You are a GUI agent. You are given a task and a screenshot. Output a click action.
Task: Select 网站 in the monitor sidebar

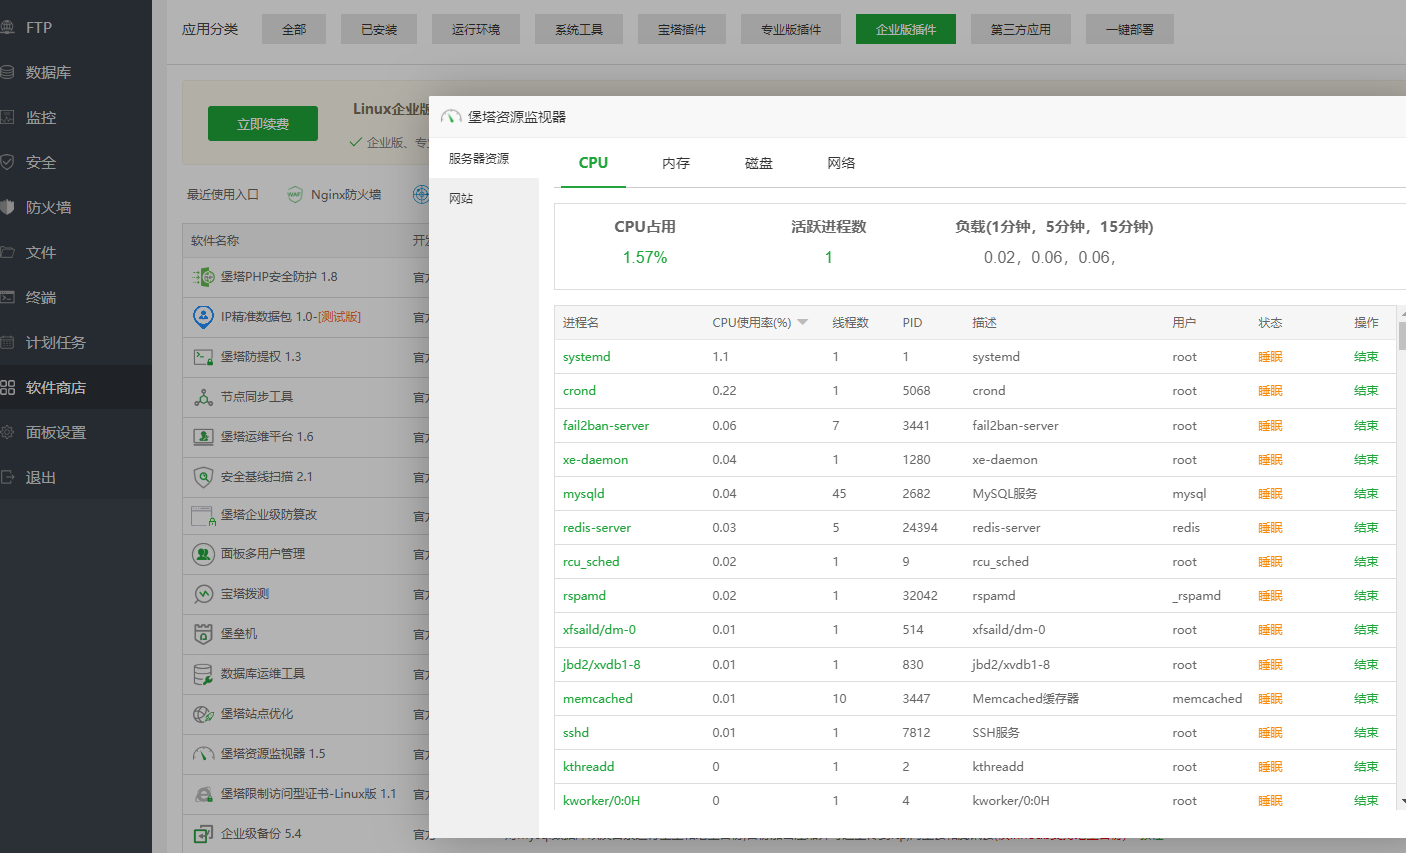(461, 197)
